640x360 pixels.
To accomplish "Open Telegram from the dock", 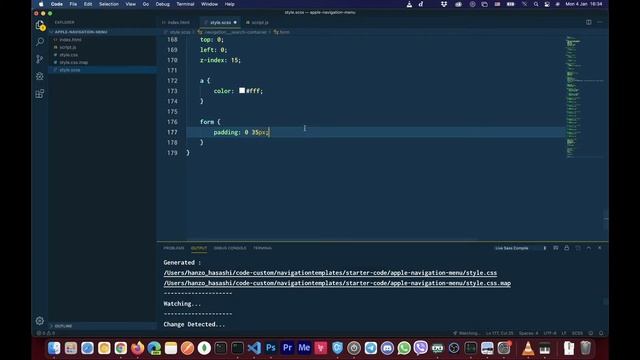I will 371,348.
